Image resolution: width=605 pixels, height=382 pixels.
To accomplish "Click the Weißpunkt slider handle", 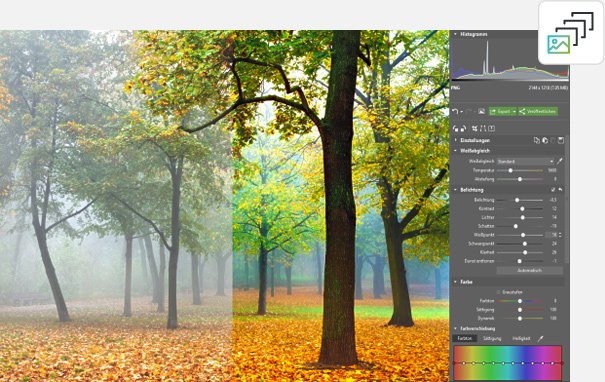I will [x=523, y=235].
